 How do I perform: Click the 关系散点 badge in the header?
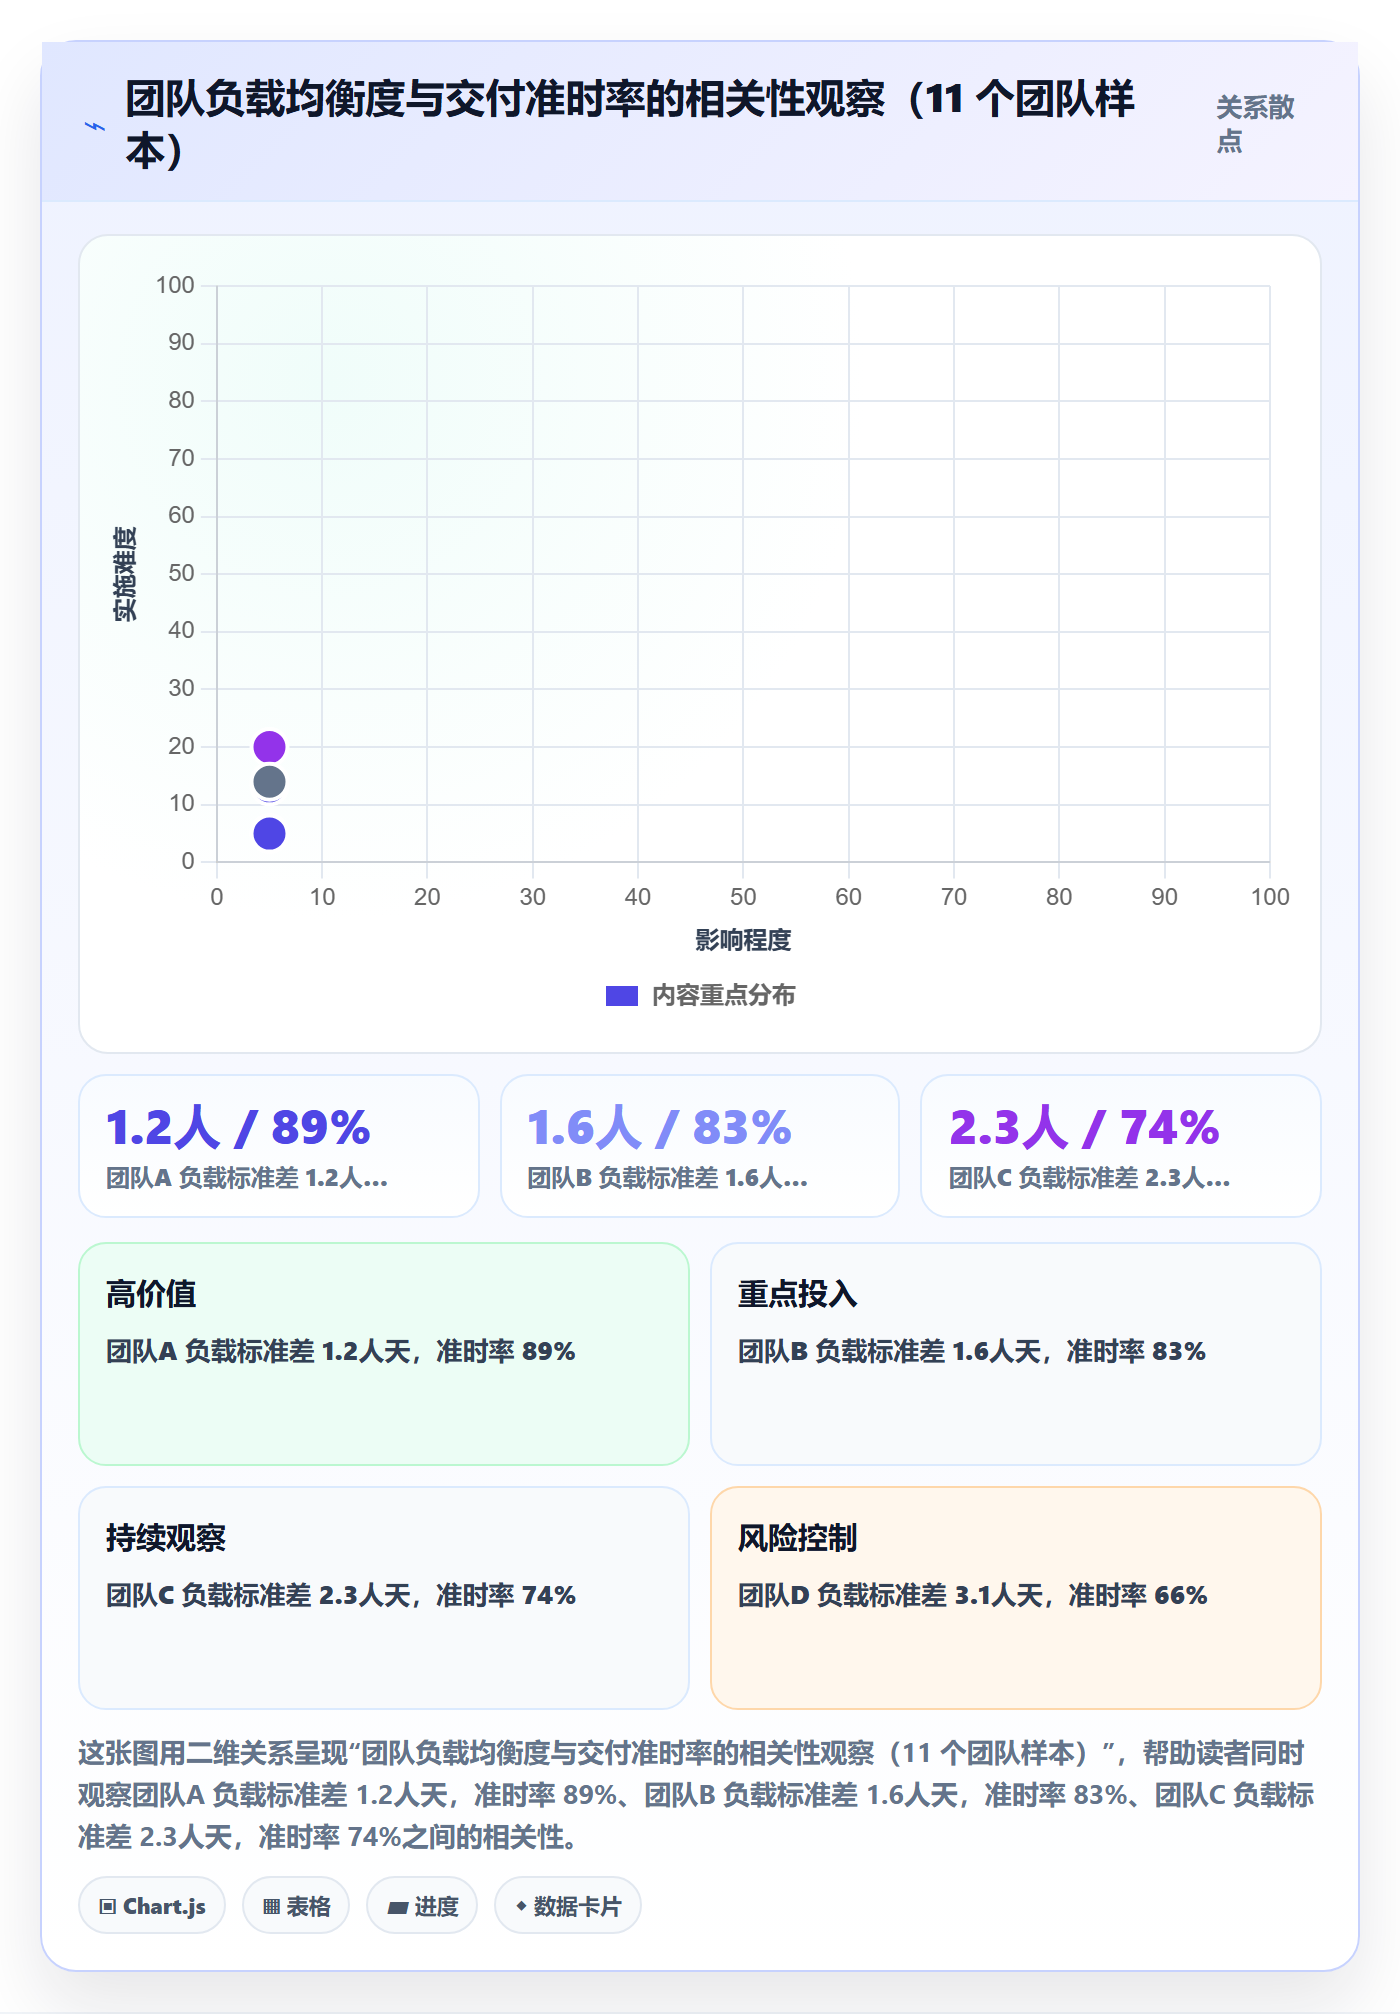pos(1255,124)
